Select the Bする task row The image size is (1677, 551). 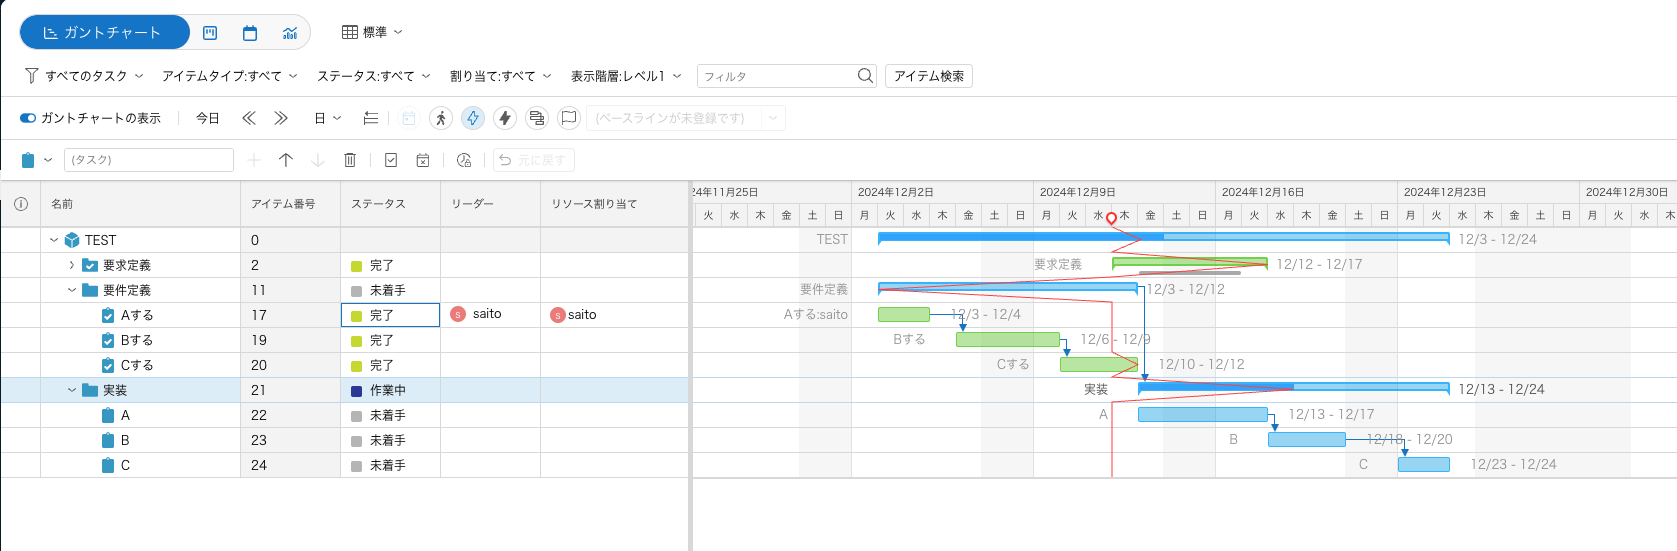click(344, 340)
